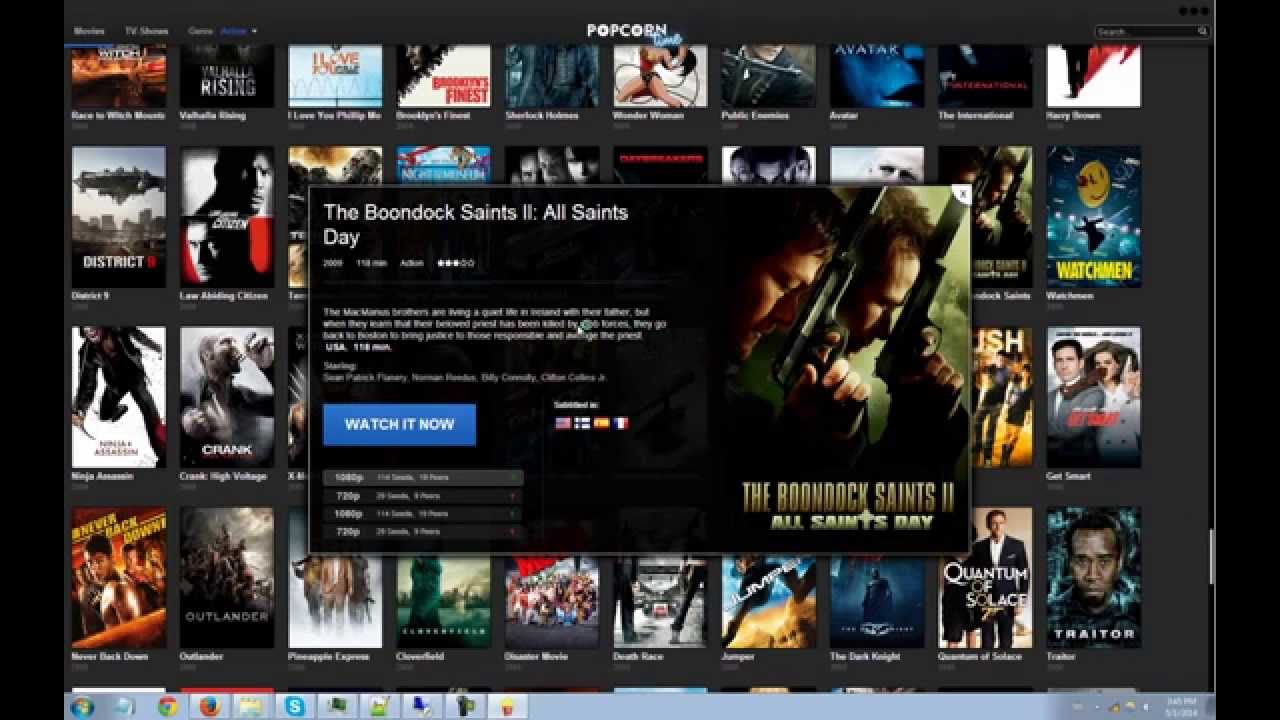Viewport: 1280px width, 720px height.
Task: Click the system clock in the tray
Action: (x=1181, y=707)
